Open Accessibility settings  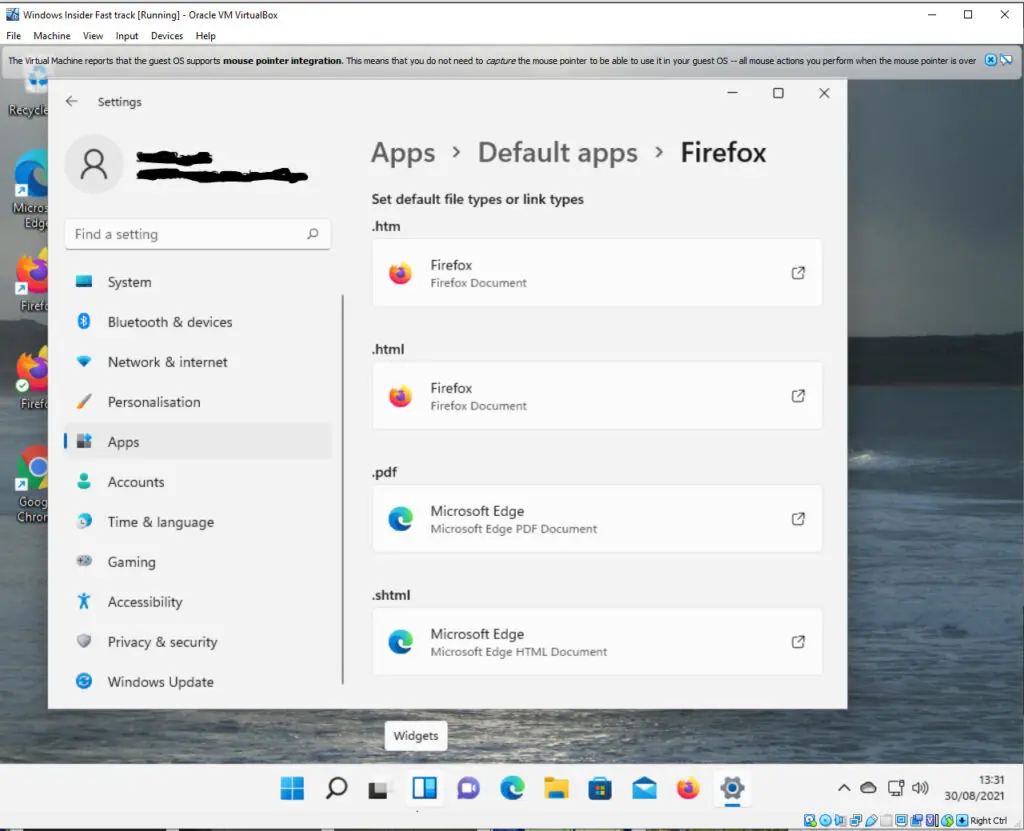(198, 602)
